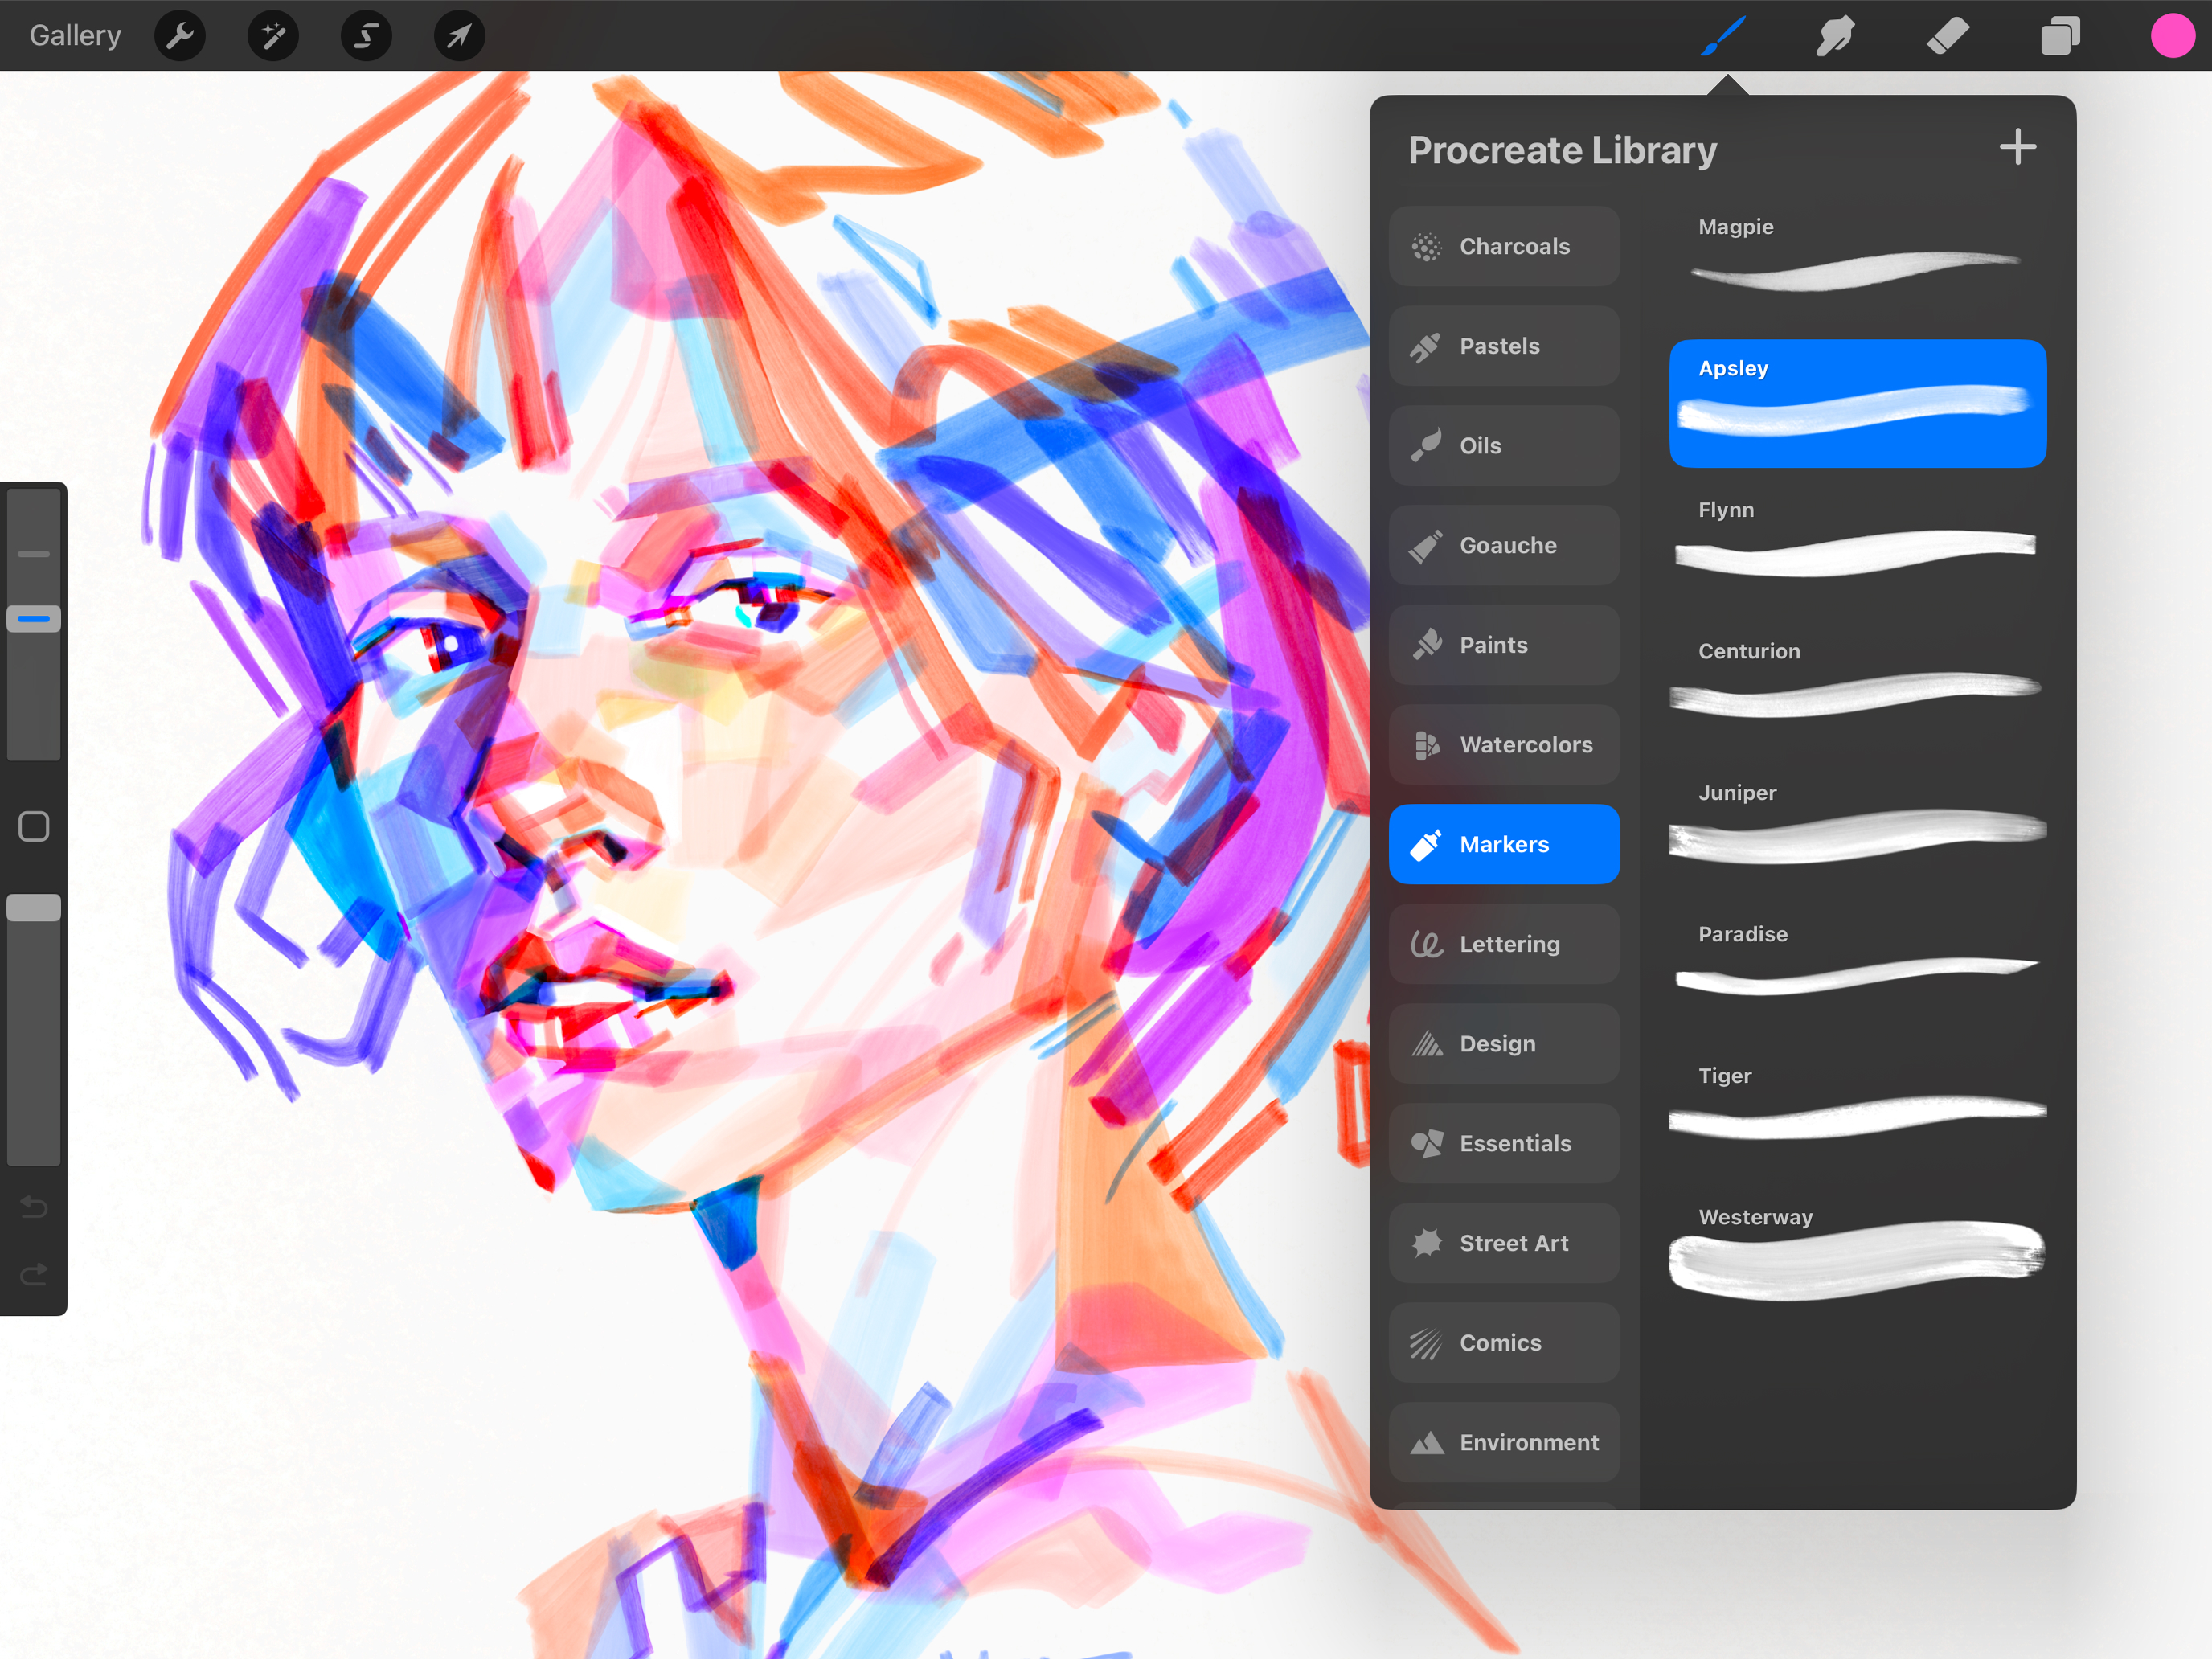Open the Oils brush set
The width and height of the screenshot is (2212, 1660).
[x=1504, y=446]
